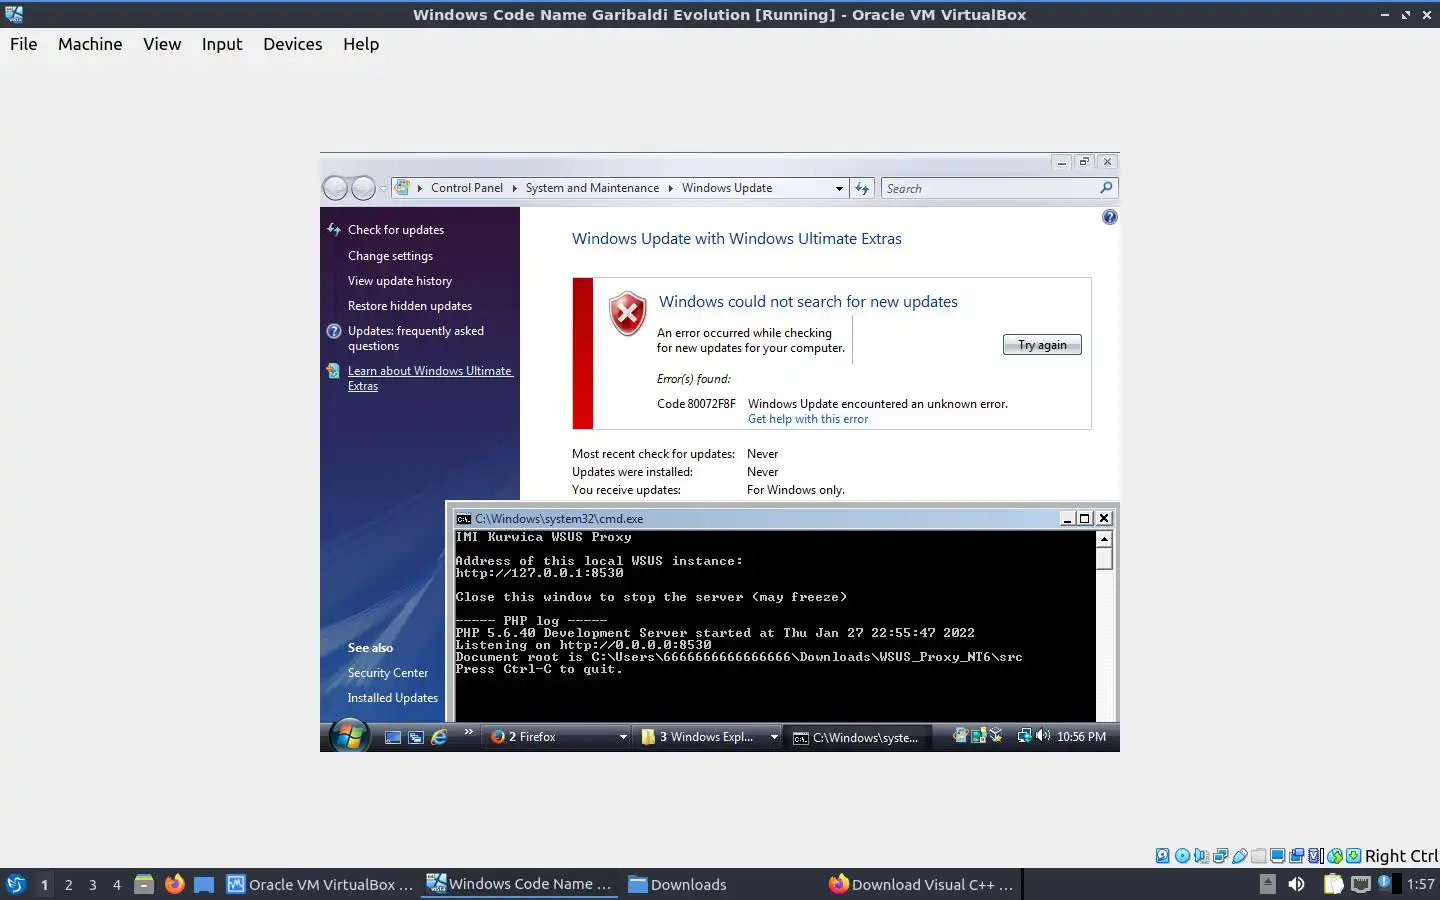The height and width of the screenshot is (900, 1440).
Task: Click VirtualBox network adapters status icon
Action: (1220, 856)
